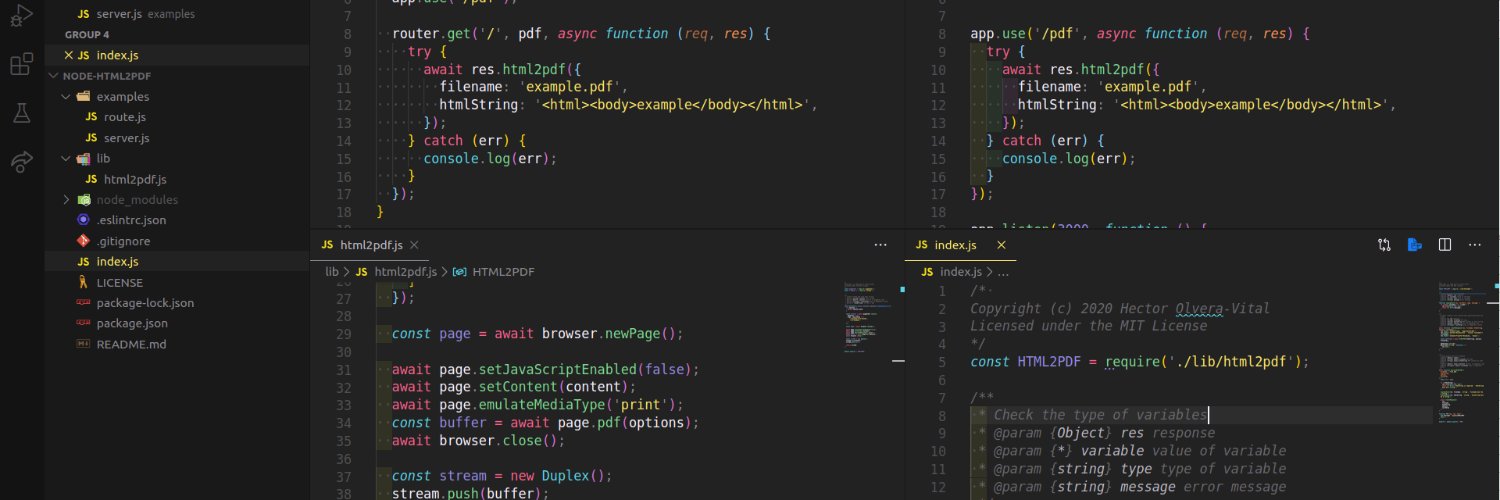This screenshot has height=500, width=1500.
Task: Expand the node_modules folder chevron
Action: coord(67,200)
